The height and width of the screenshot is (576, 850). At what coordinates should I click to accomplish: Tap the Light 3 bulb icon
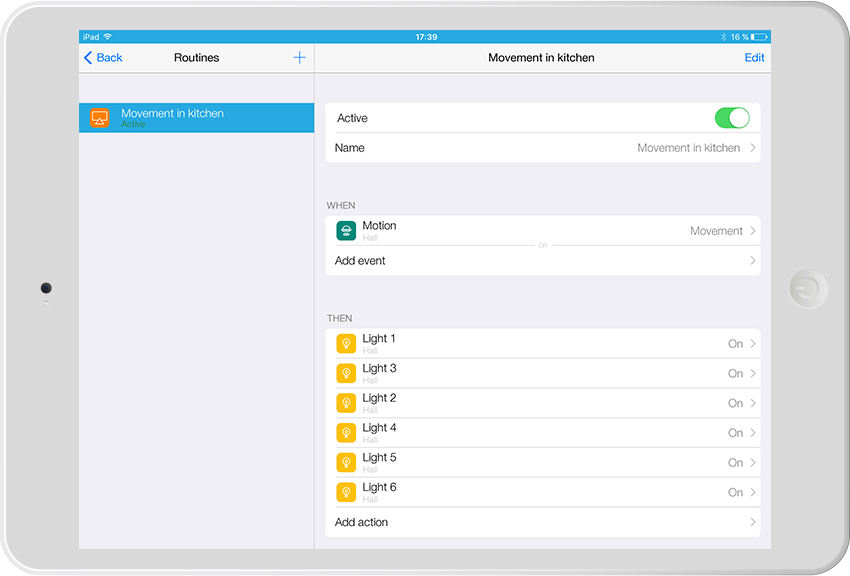(x=346, y=374)
